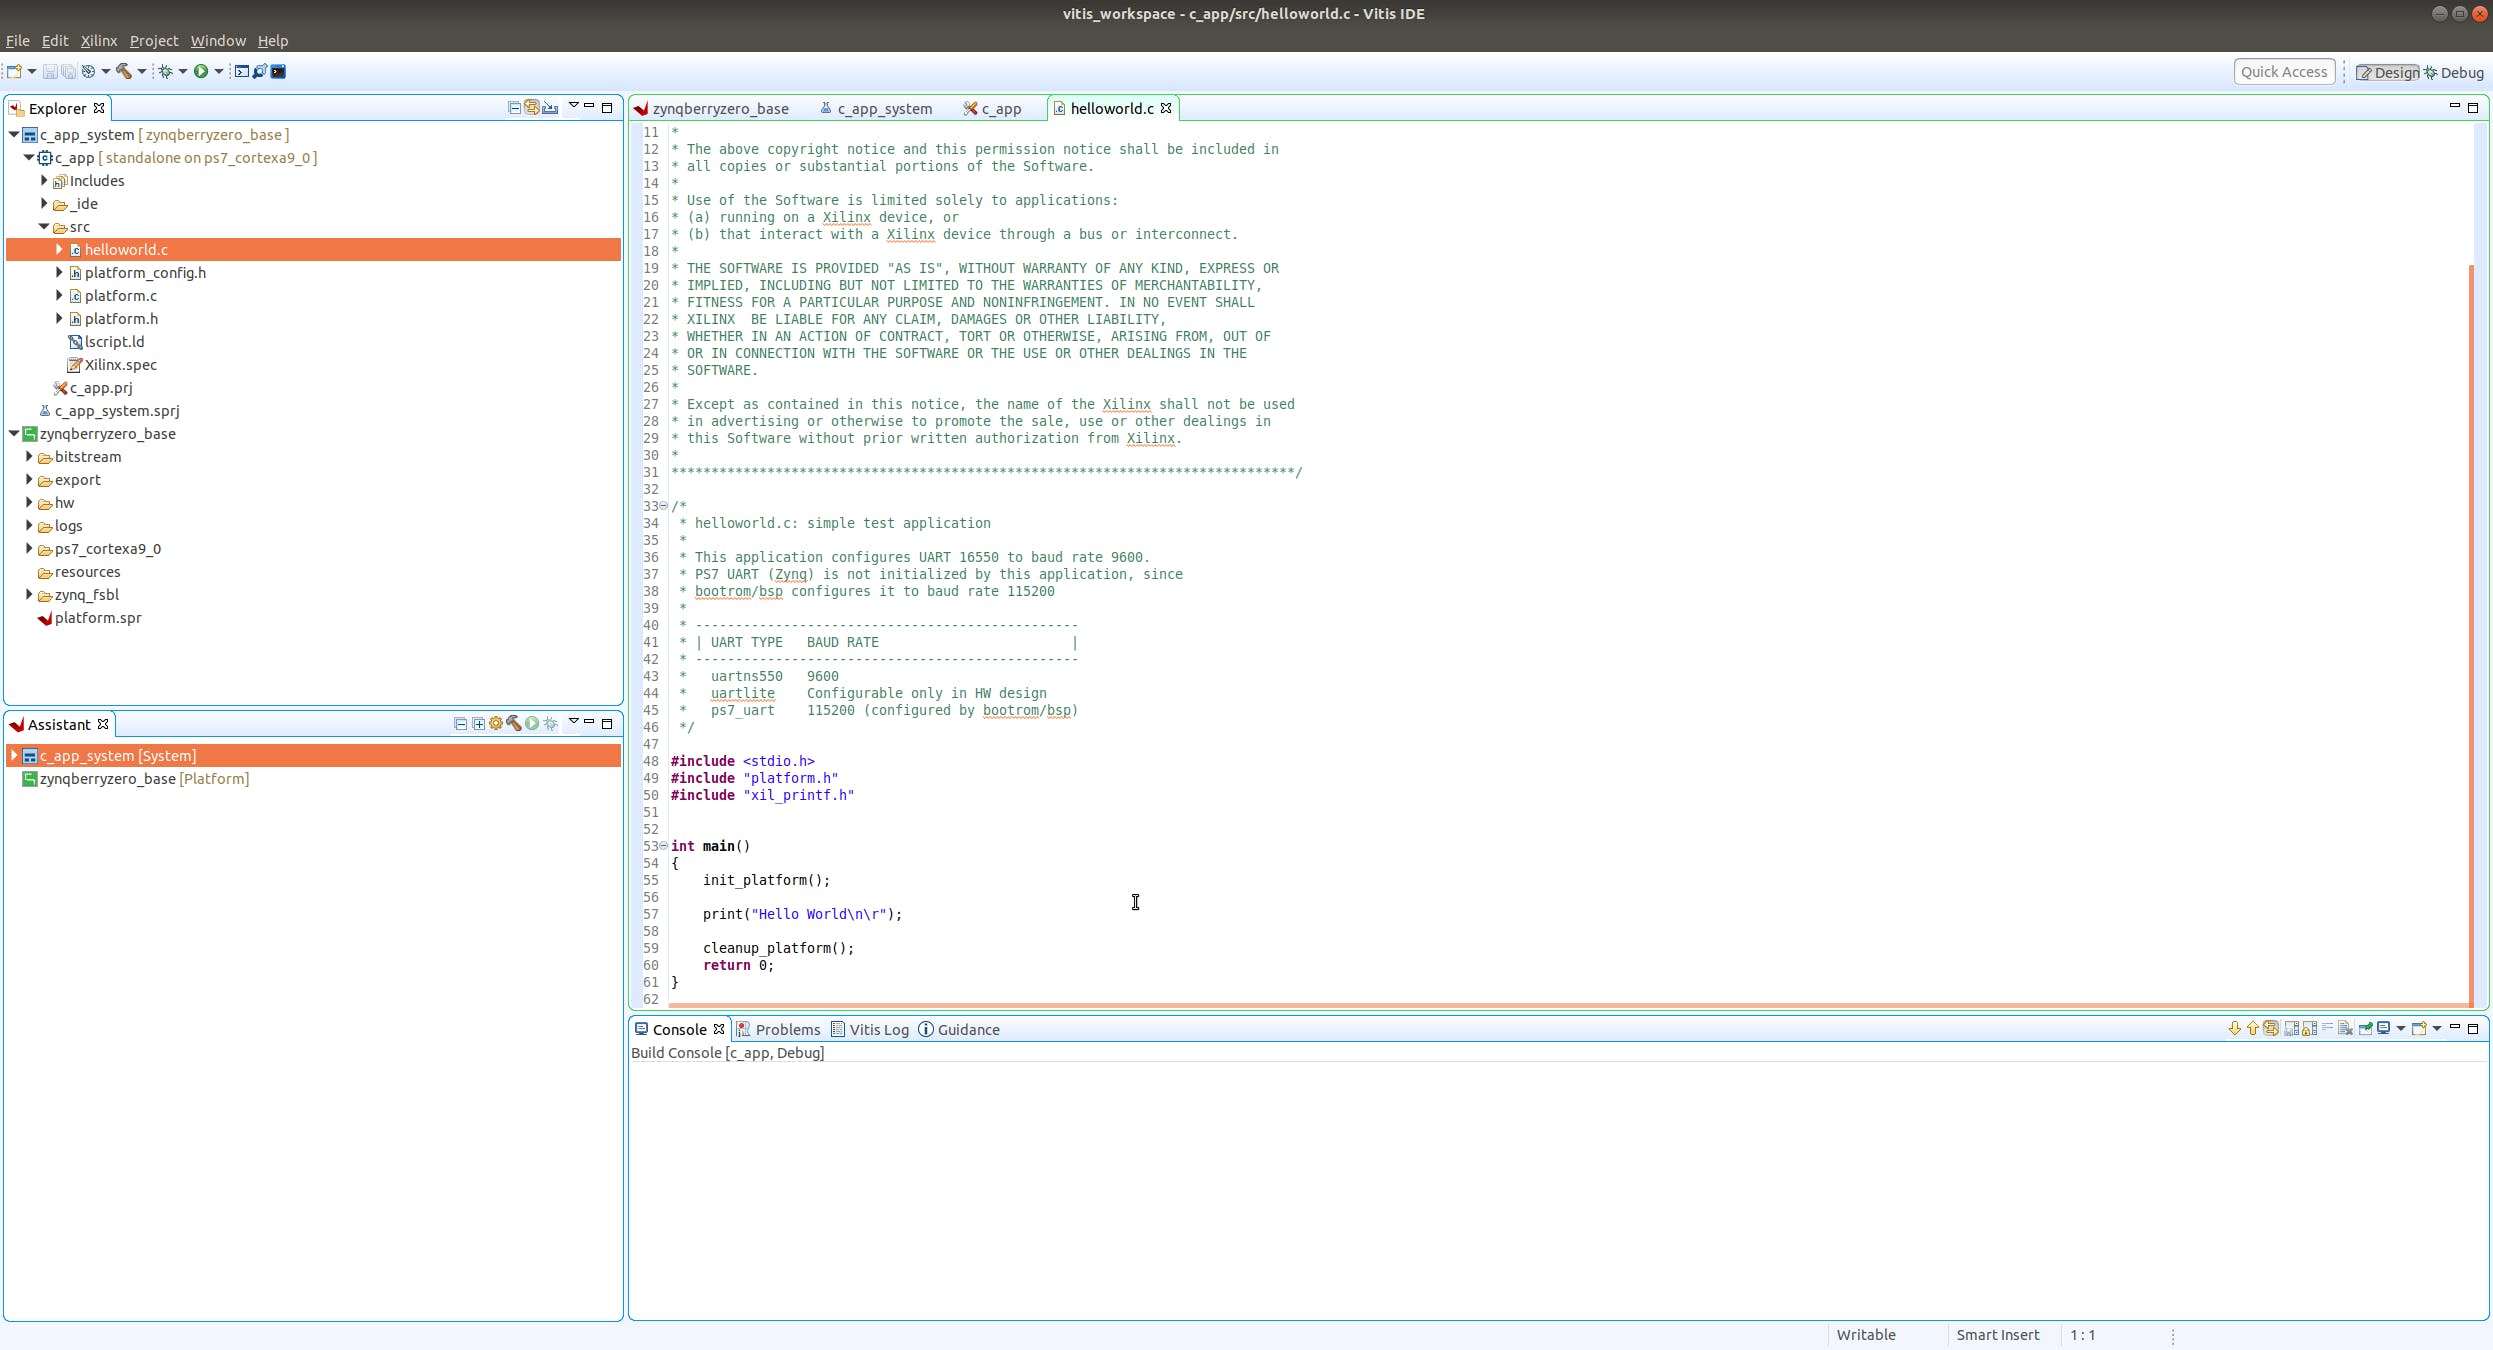Switch to the Debug perspective

click(x=2454, y=72)
